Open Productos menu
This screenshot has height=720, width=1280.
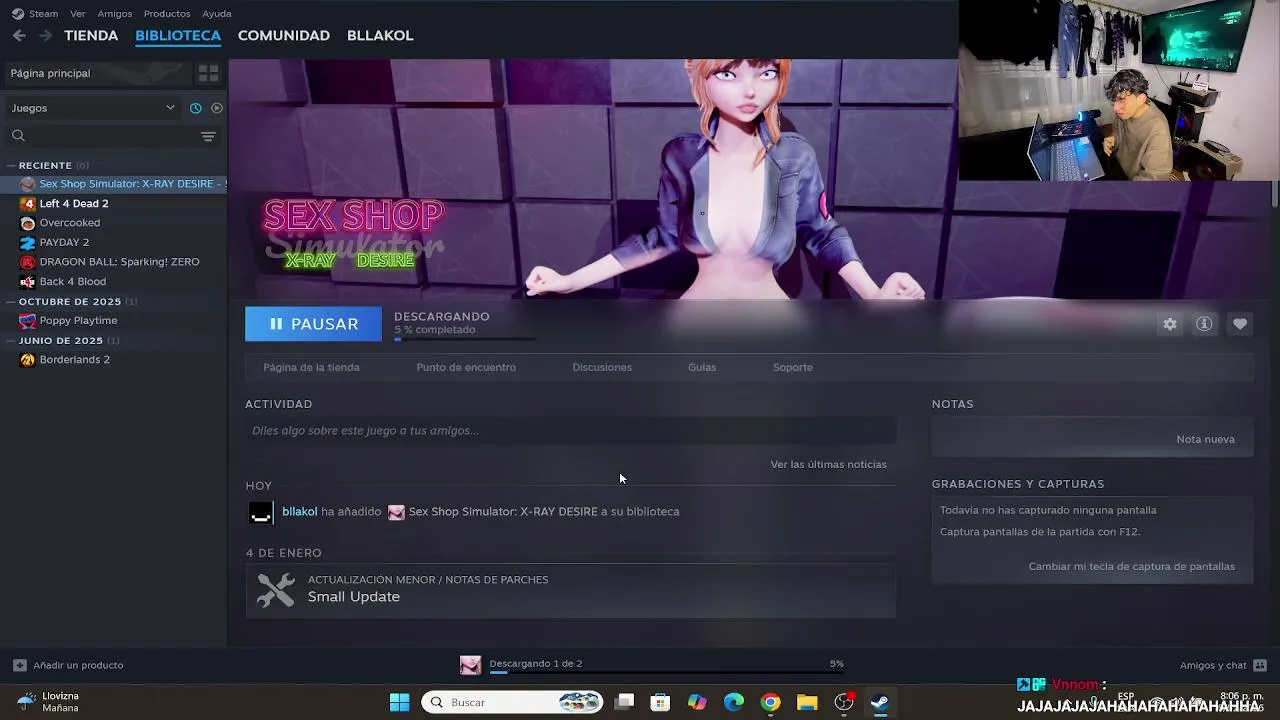point(167,14)
